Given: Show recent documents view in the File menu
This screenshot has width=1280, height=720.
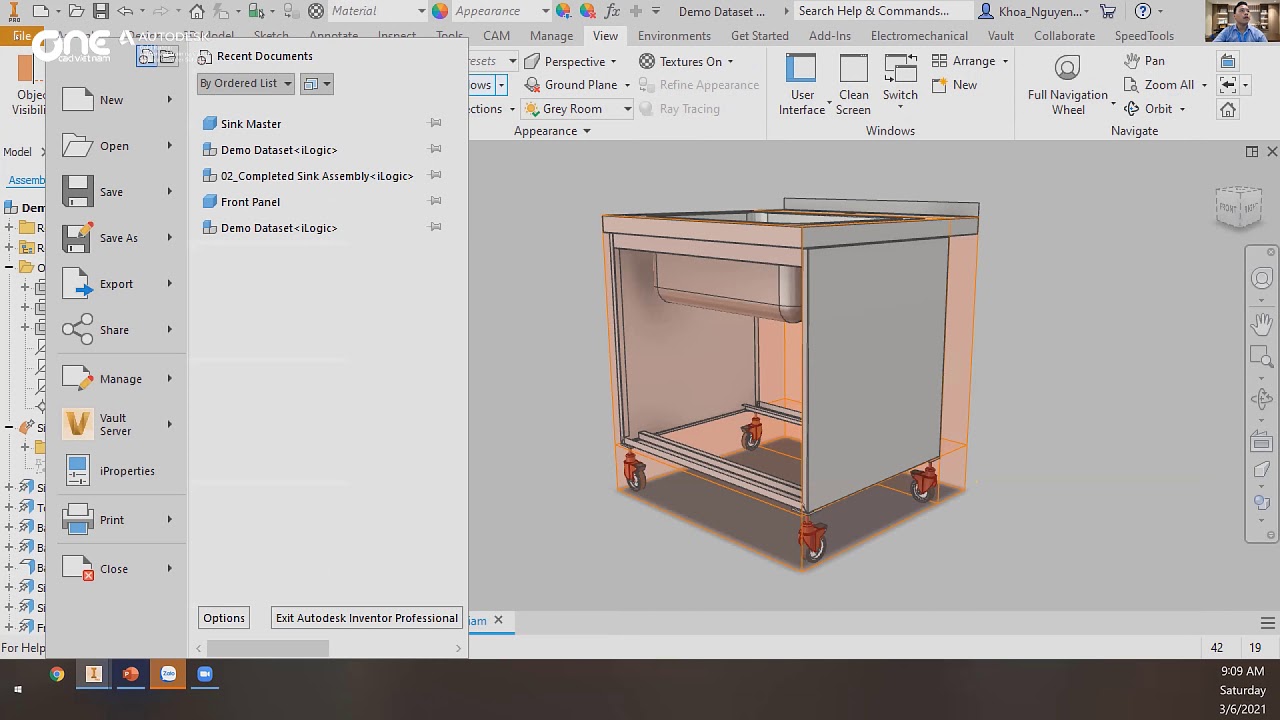Looking at the screenshot, I should click(147, 56).
